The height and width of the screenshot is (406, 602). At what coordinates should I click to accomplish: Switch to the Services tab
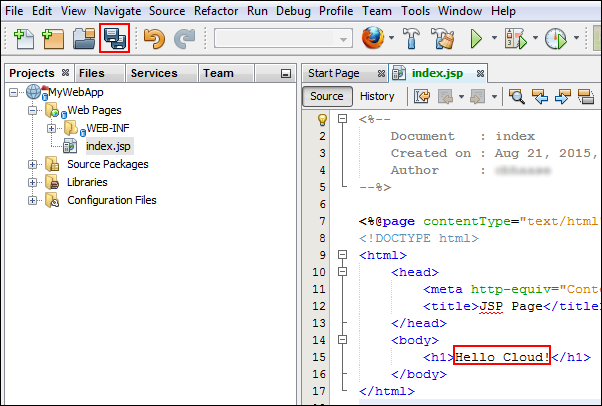click(x=154, y=73)
